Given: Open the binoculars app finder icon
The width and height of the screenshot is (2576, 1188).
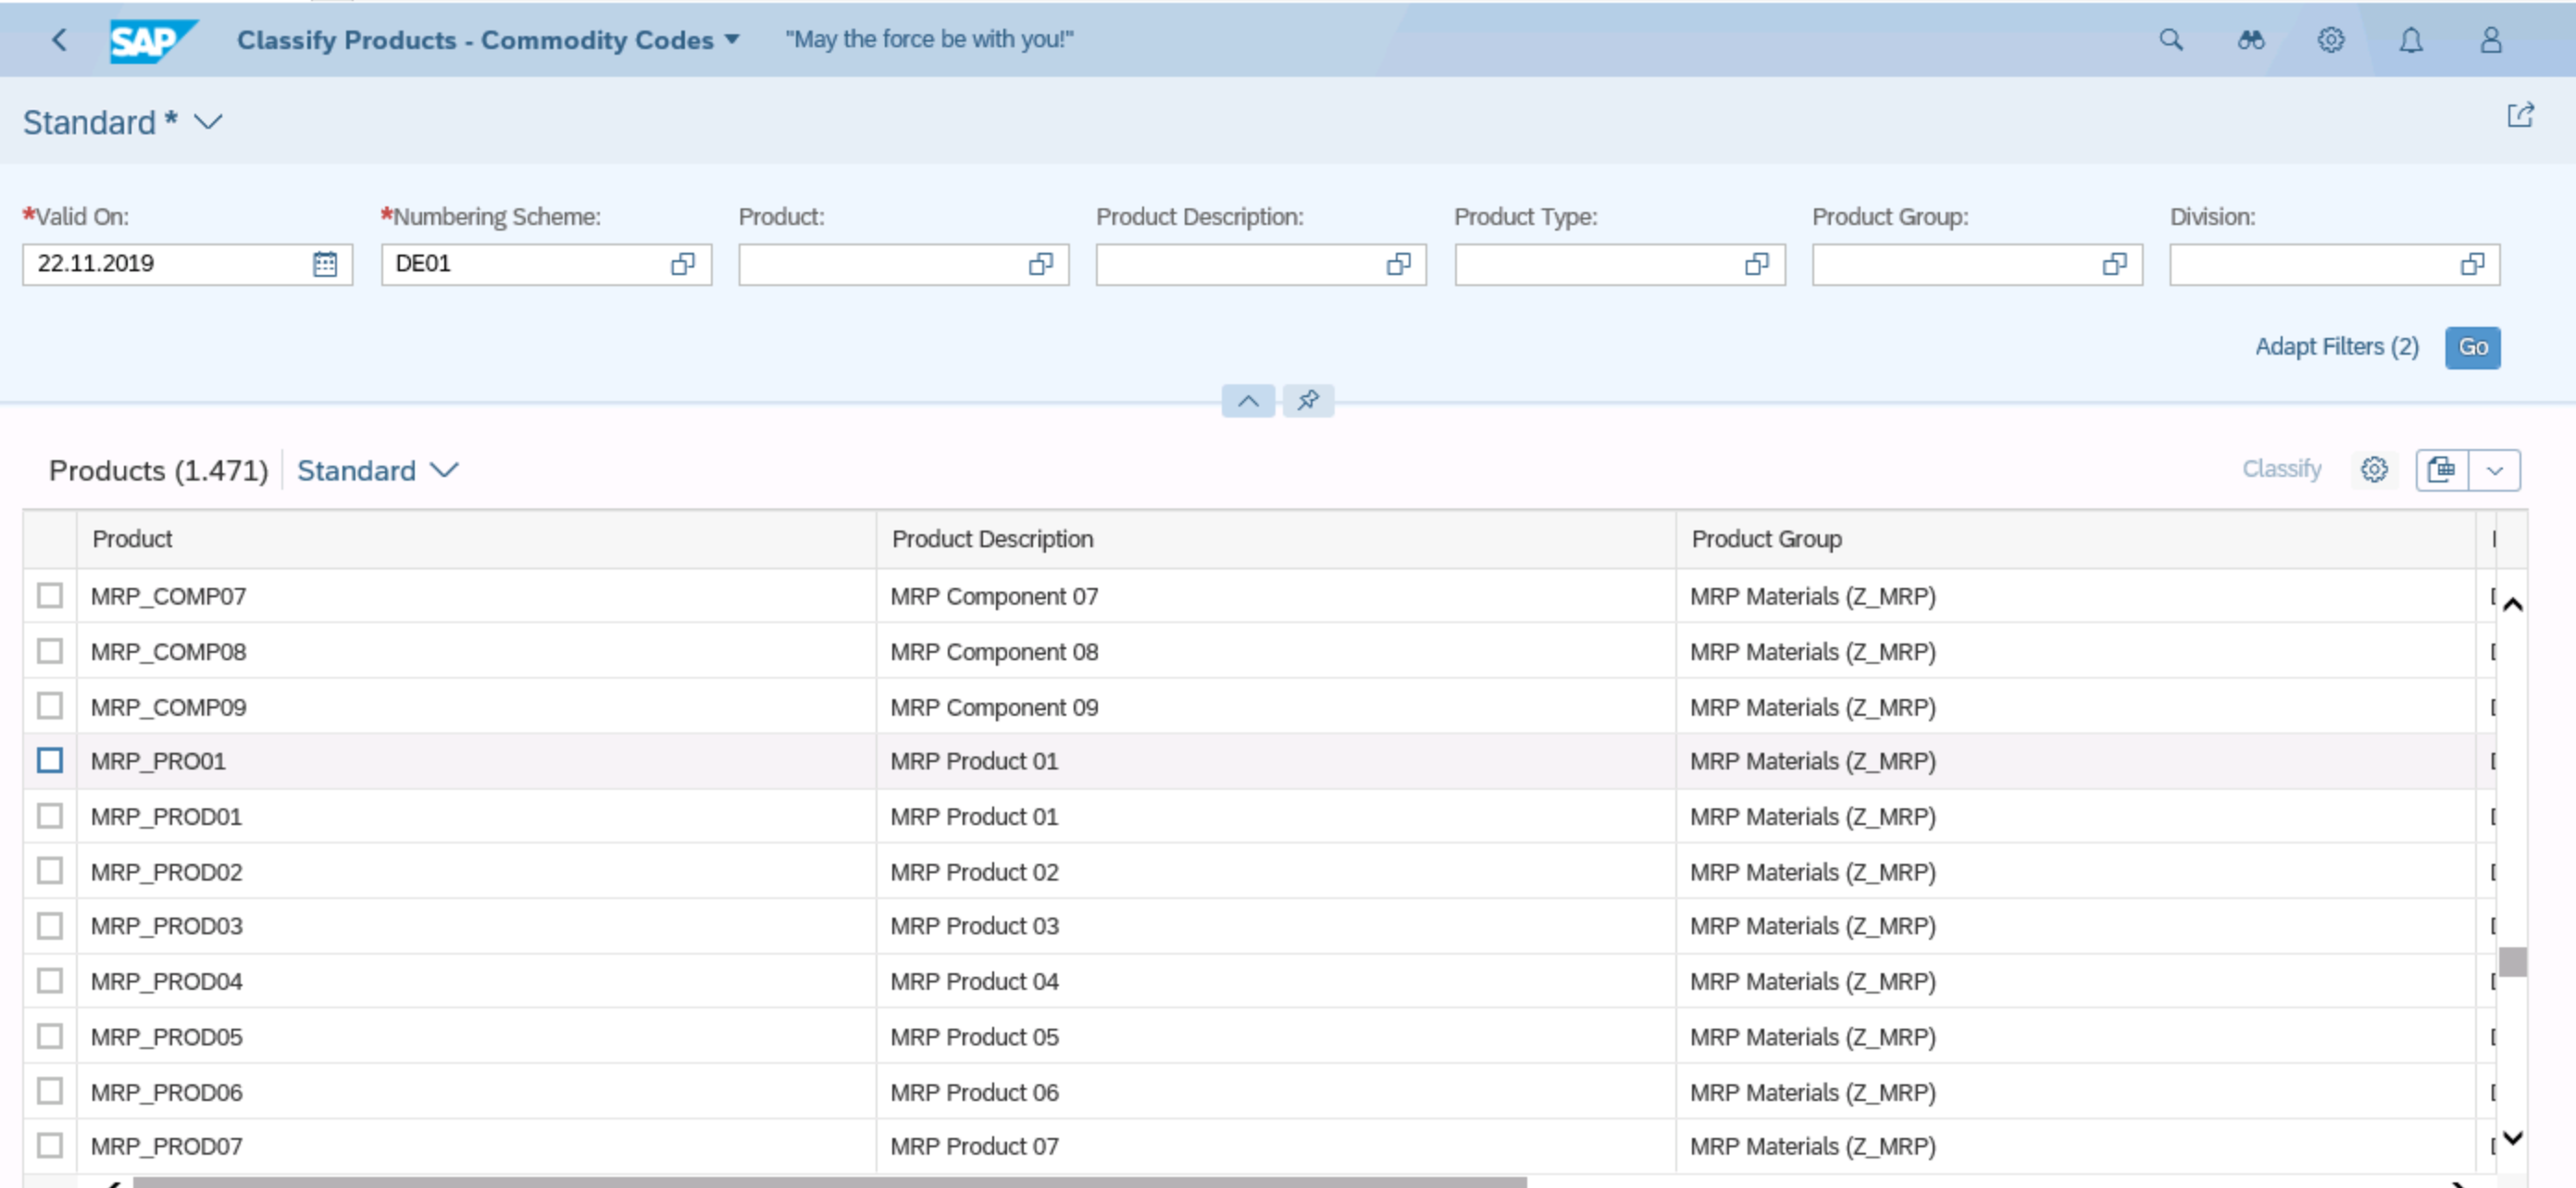Looking at the screenshot, I should point(2250,40).
